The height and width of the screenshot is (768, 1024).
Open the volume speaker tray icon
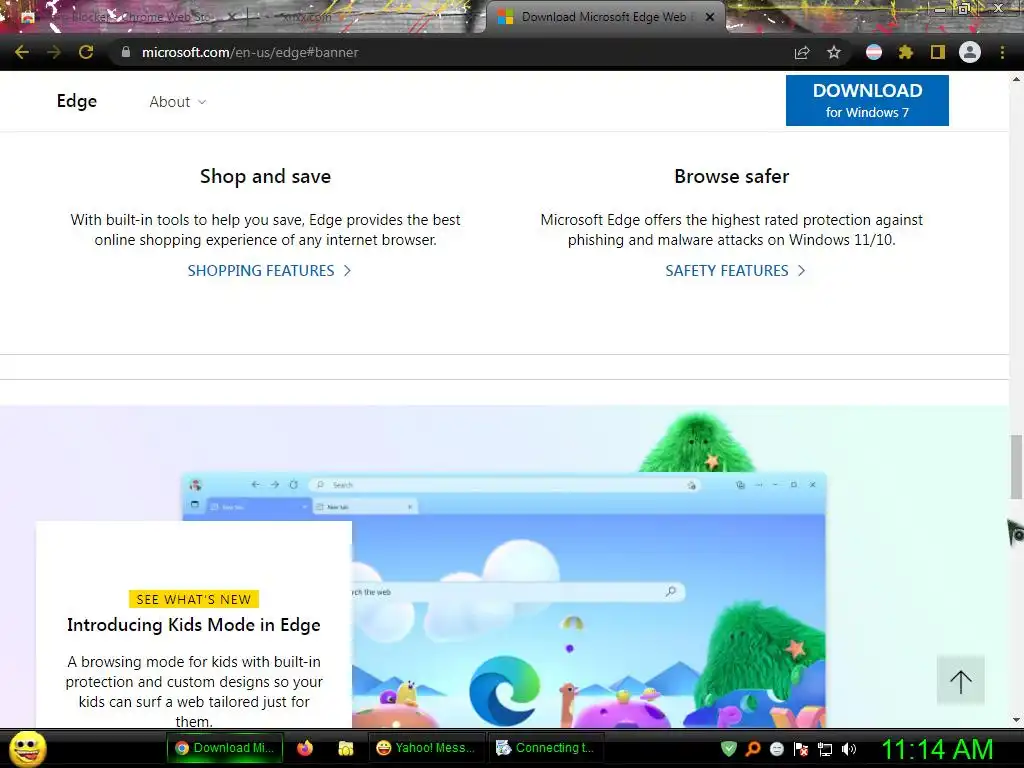coord(849,749)
